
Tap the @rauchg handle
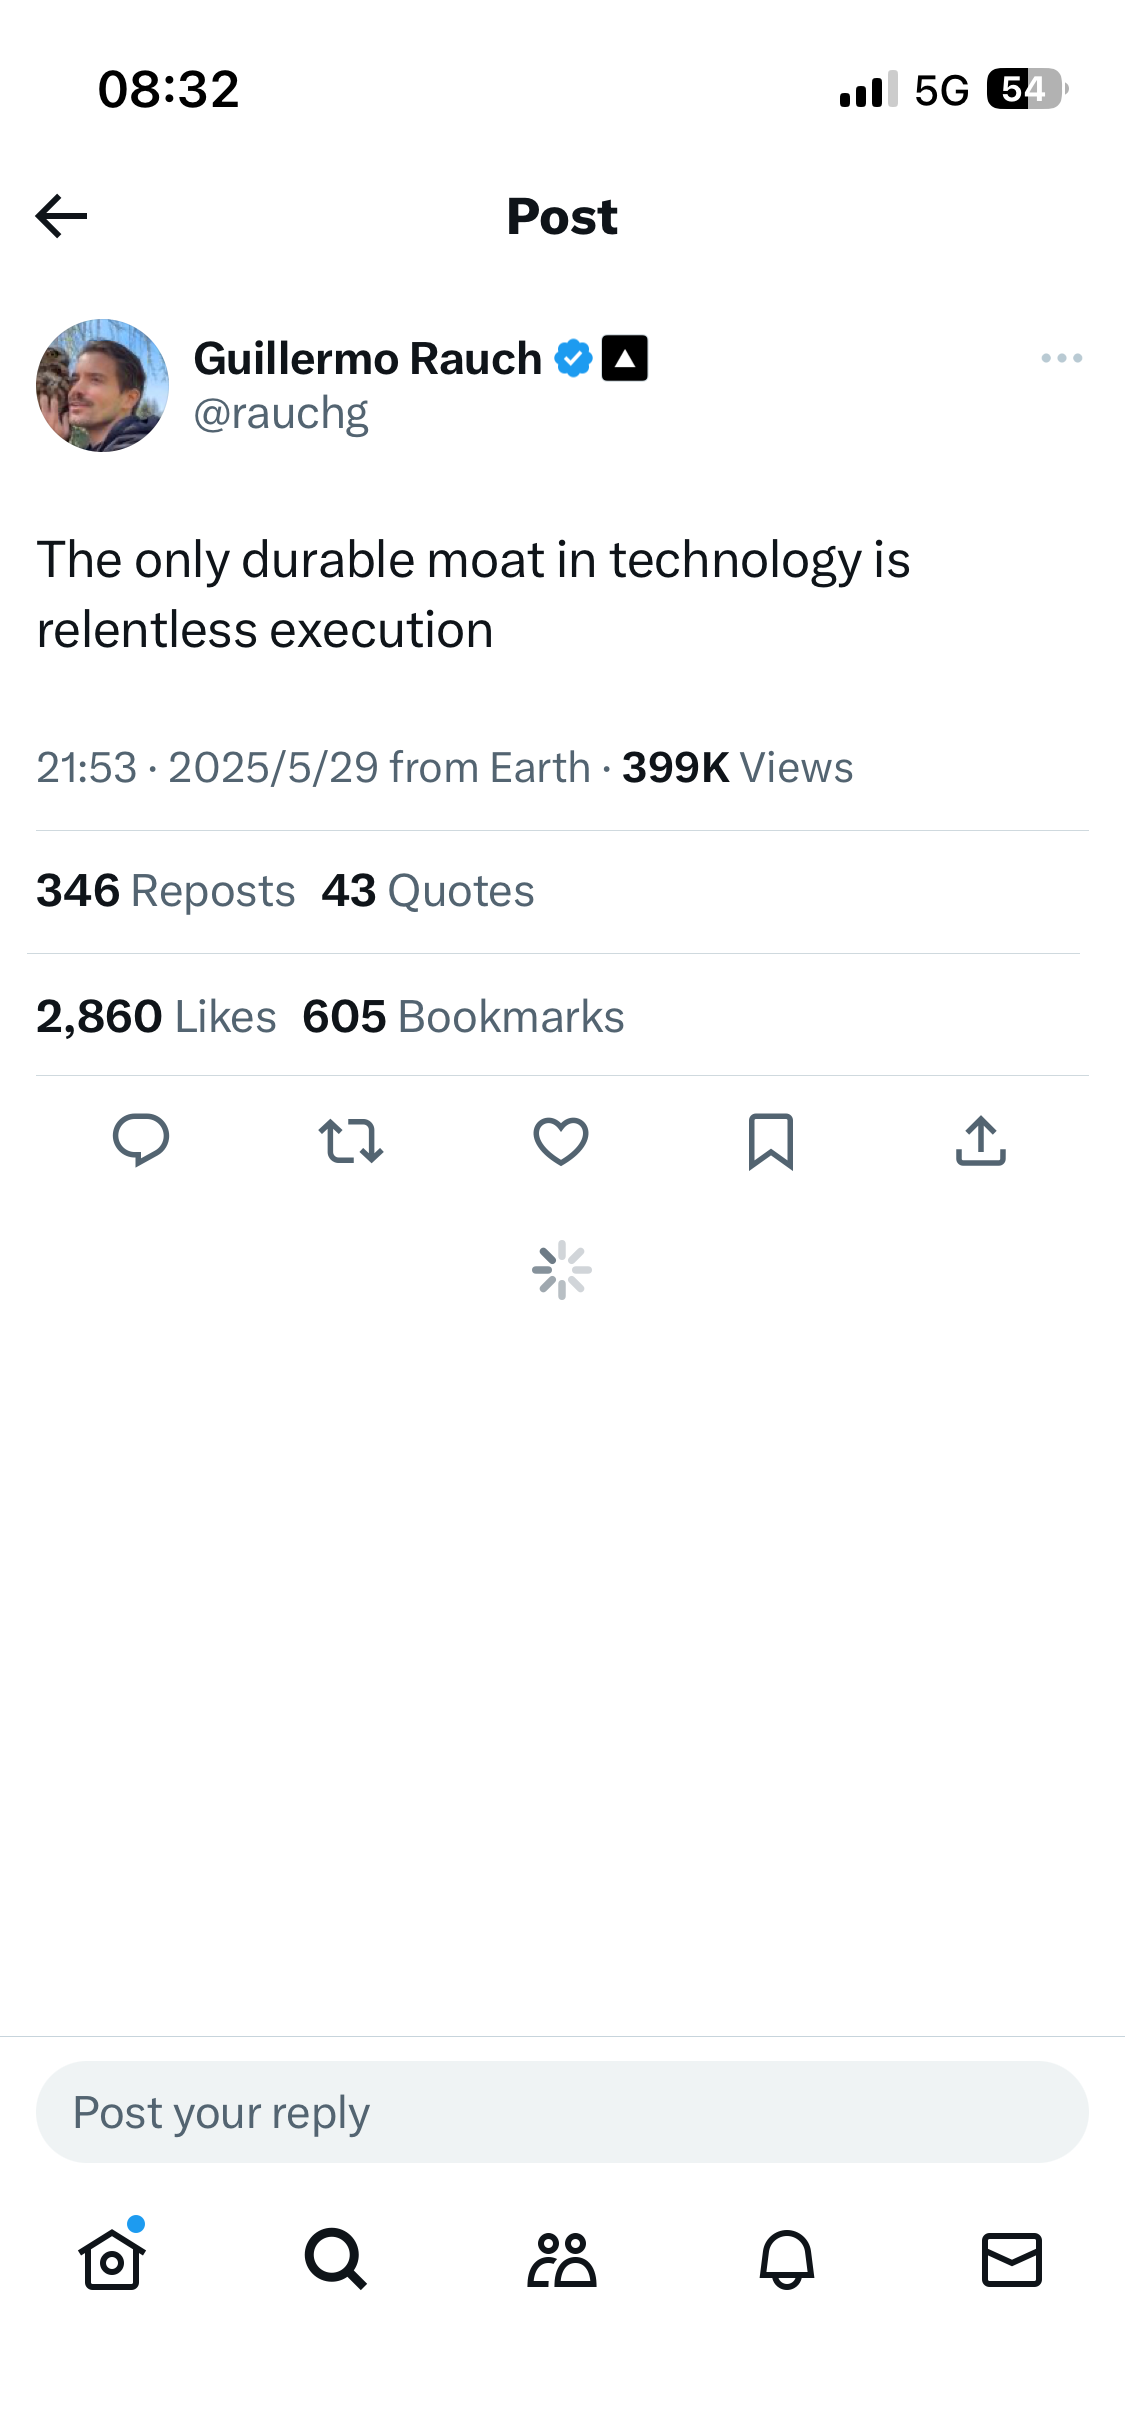tap(281, 414)
